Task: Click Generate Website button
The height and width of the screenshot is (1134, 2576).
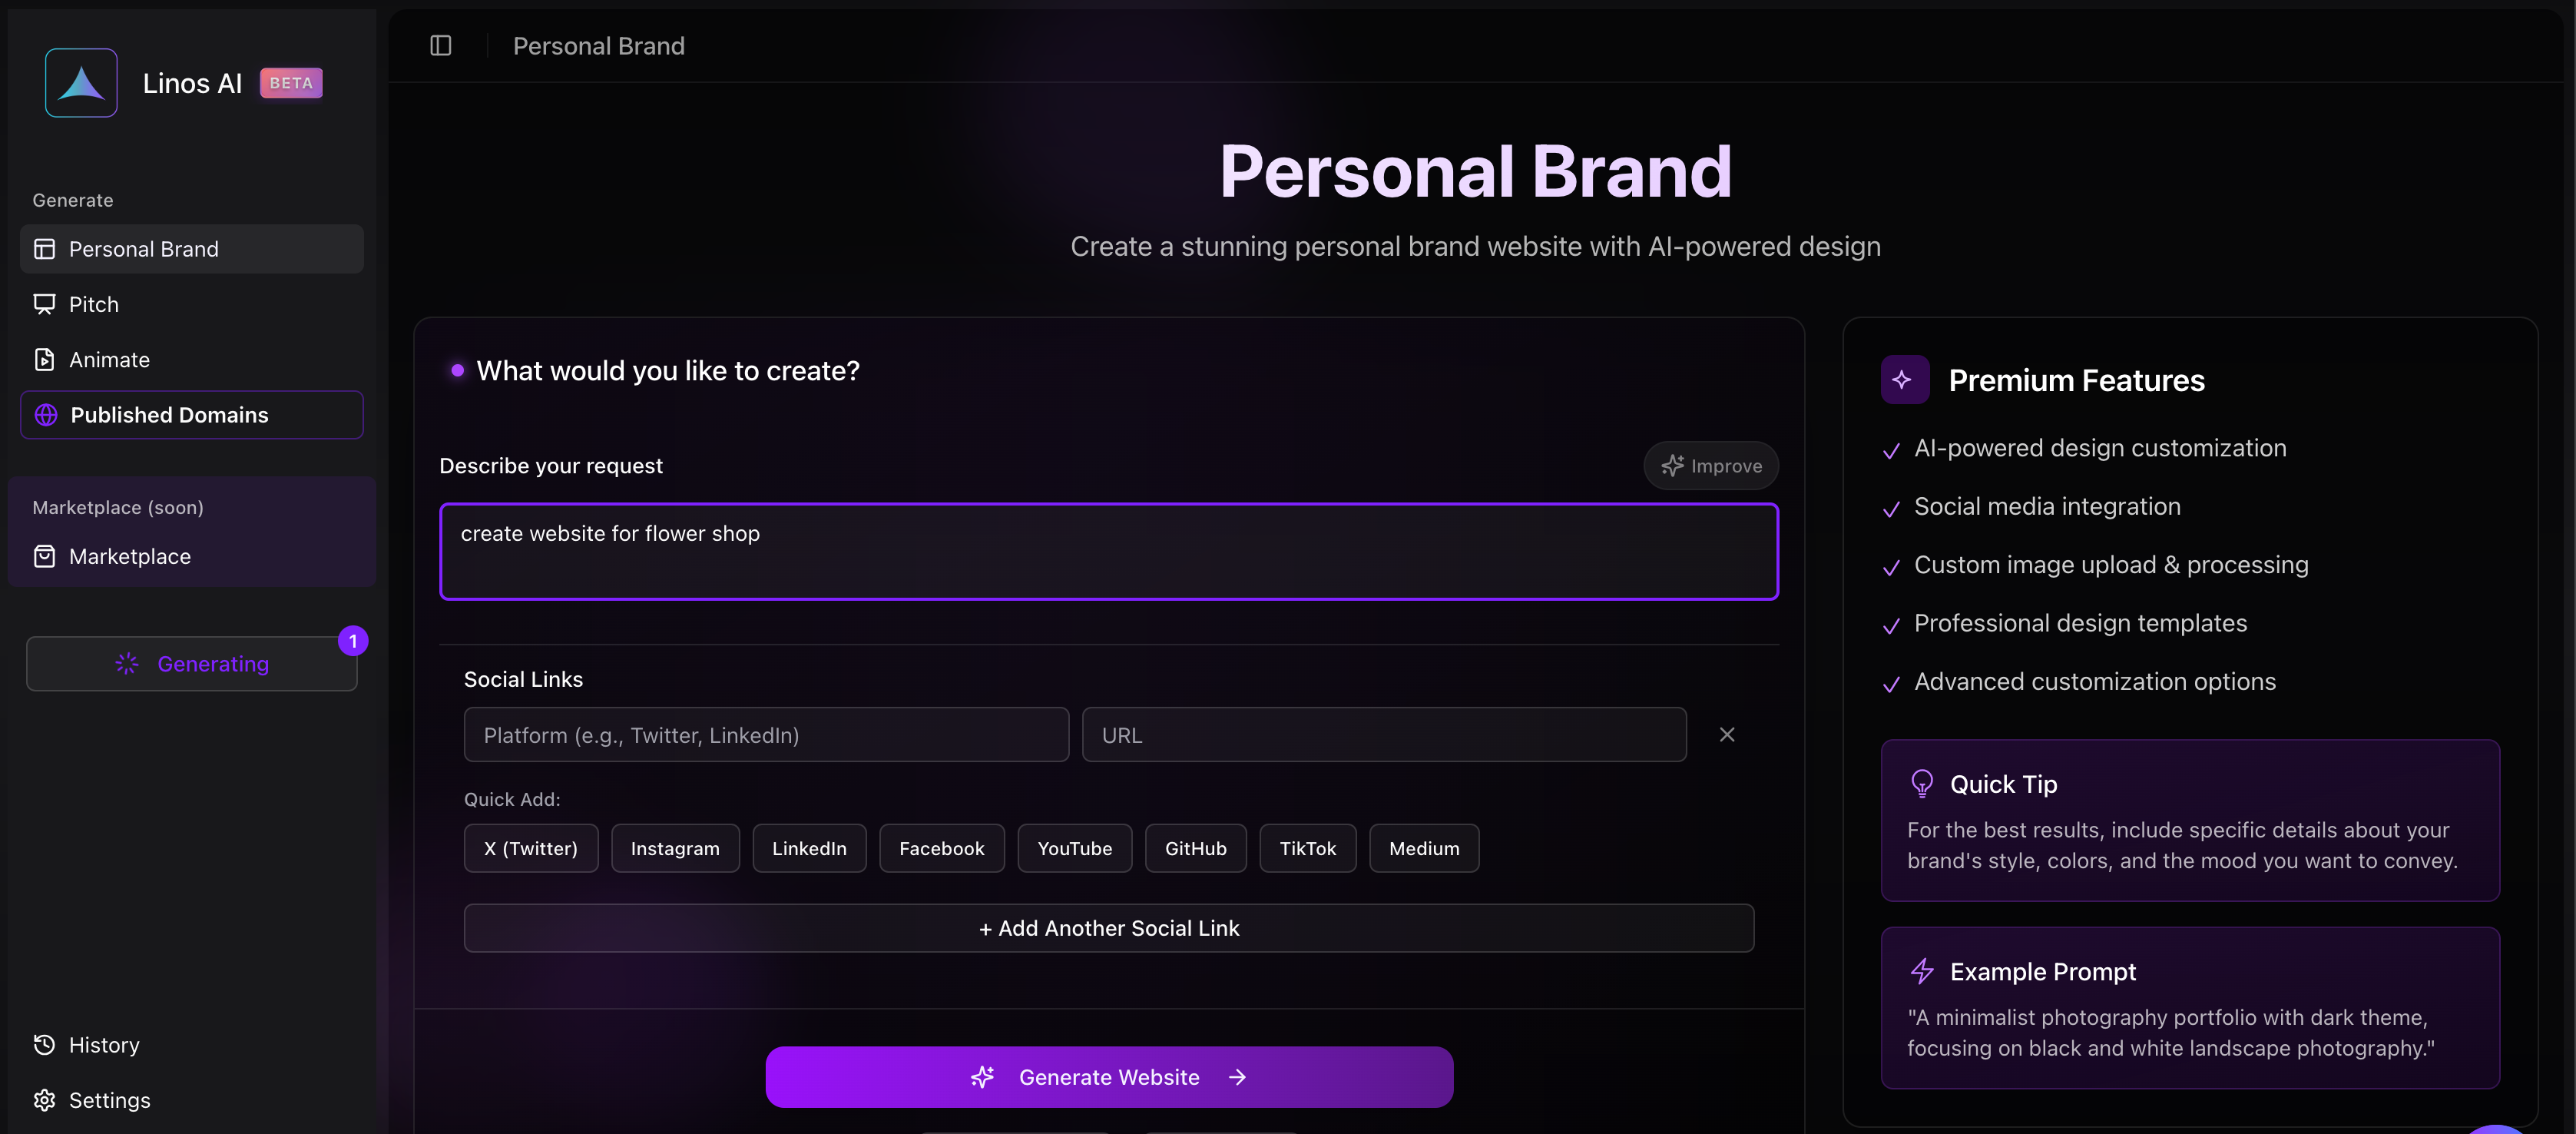Action: tap(1109, 1077)
